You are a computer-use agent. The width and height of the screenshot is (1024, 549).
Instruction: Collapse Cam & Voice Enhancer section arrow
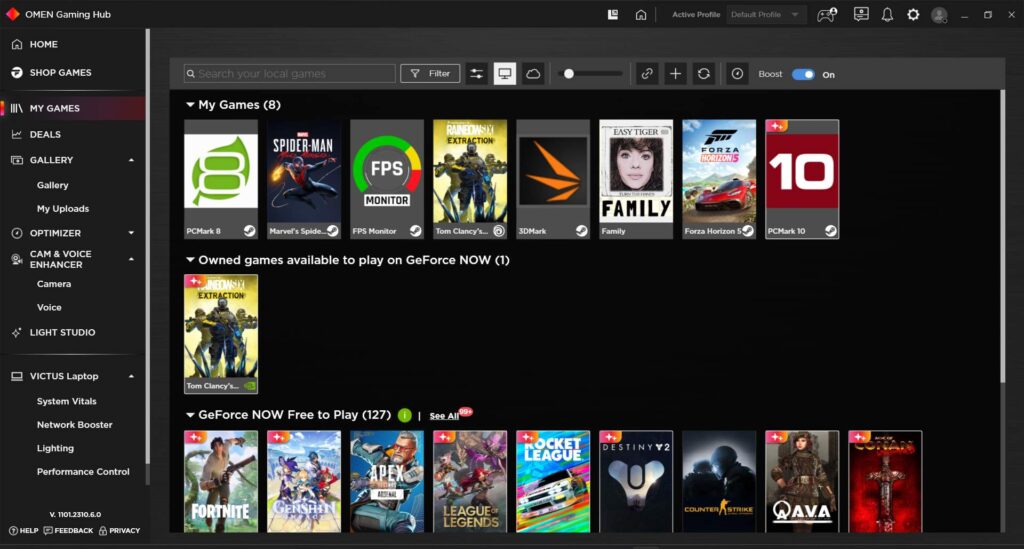pos(131,259)
